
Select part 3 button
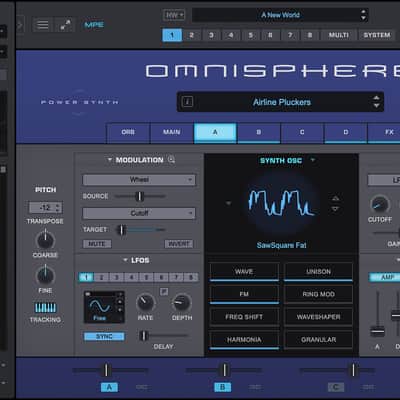(x=211, y=35)
